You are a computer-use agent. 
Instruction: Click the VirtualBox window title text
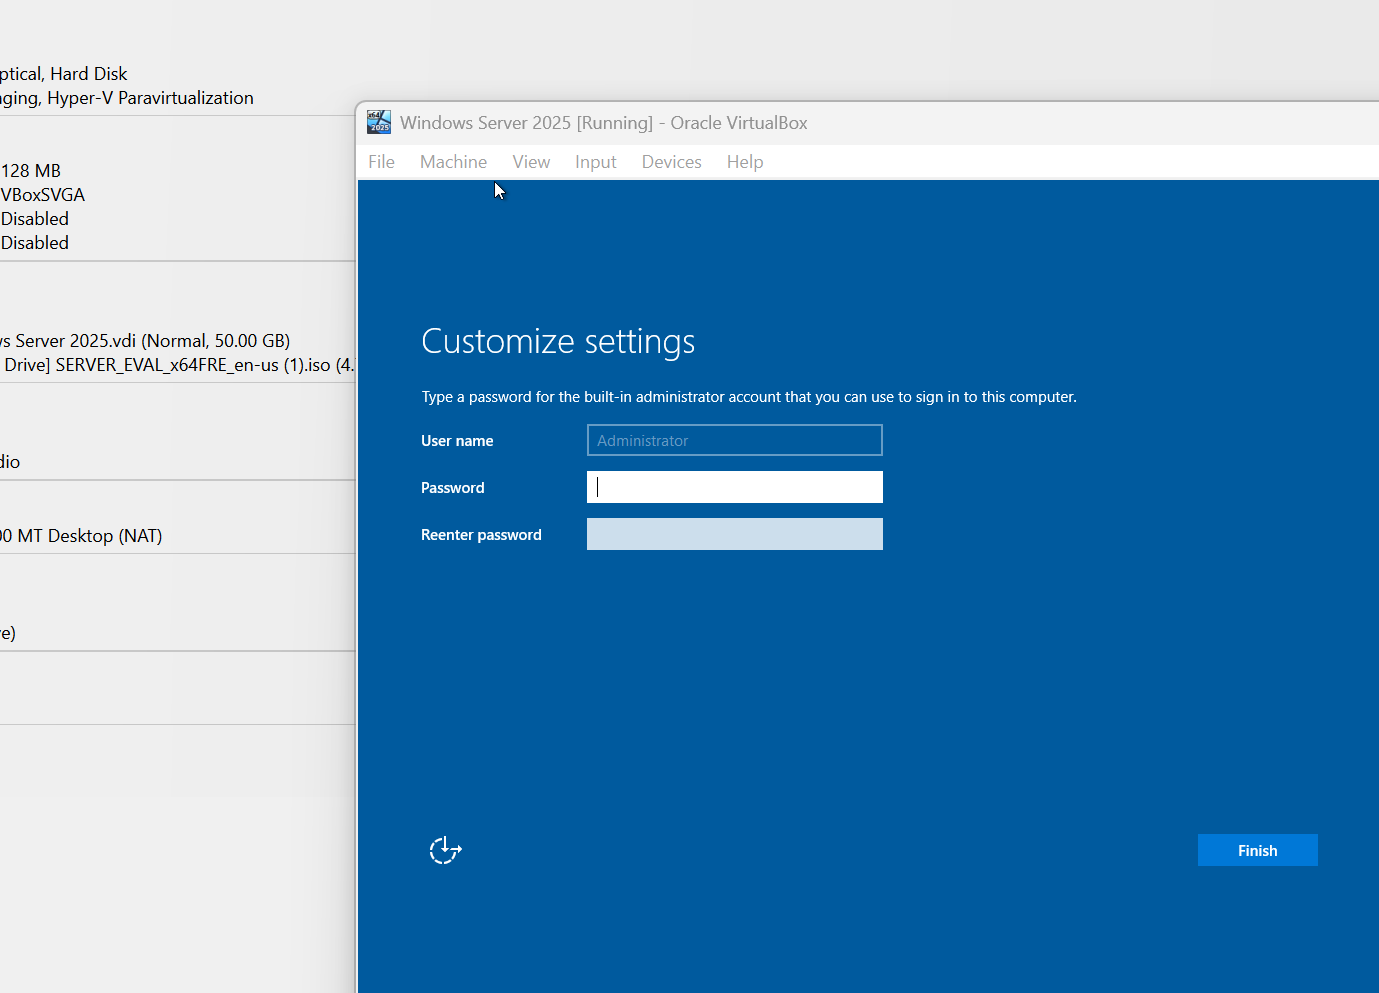coord(604,123)
